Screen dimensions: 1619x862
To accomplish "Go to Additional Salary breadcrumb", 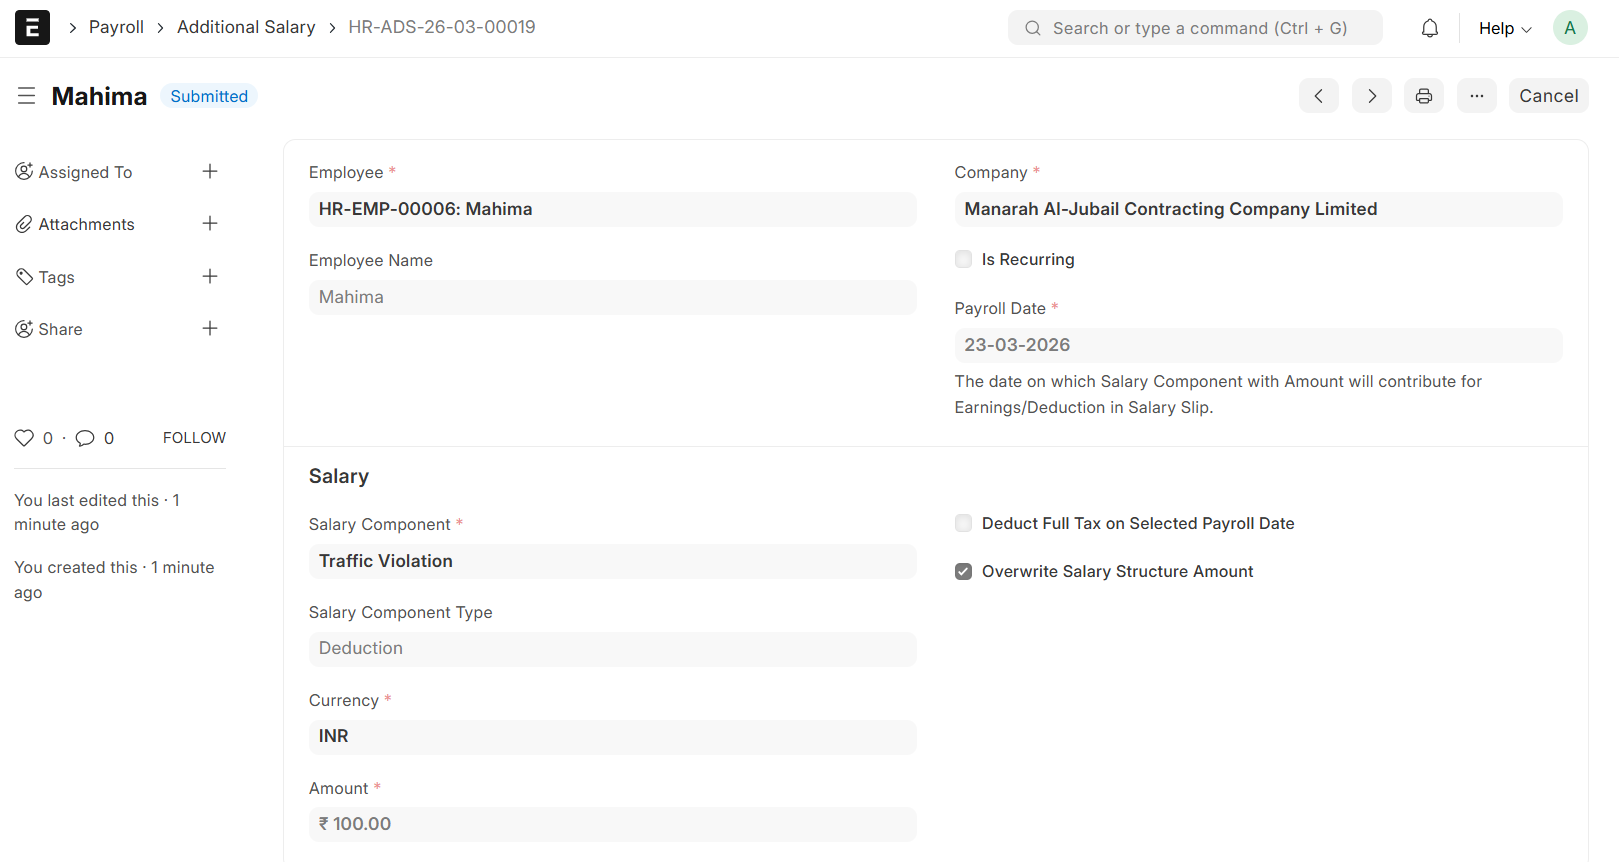I will [246, 28].
